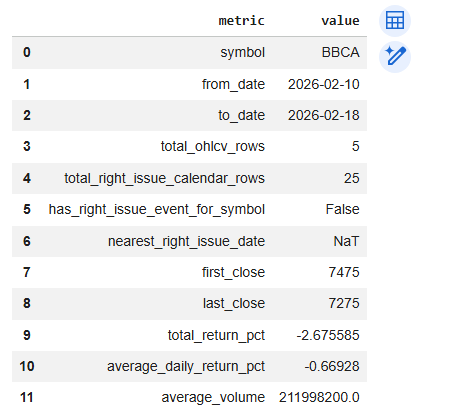Select the '211998200.0' value cell
The width and height of the screenshot is (463, 415).
point(319,398)
